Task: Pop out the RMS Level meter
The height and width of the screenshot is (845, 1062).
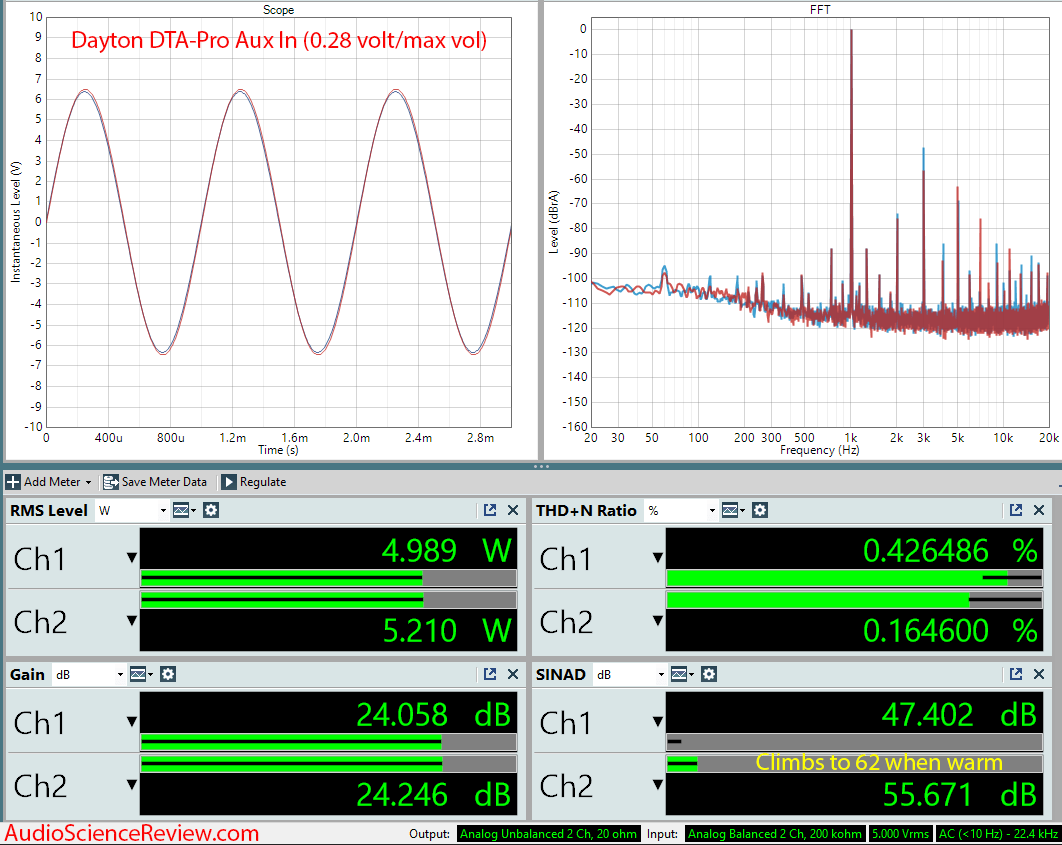Action: pos(490,511)
